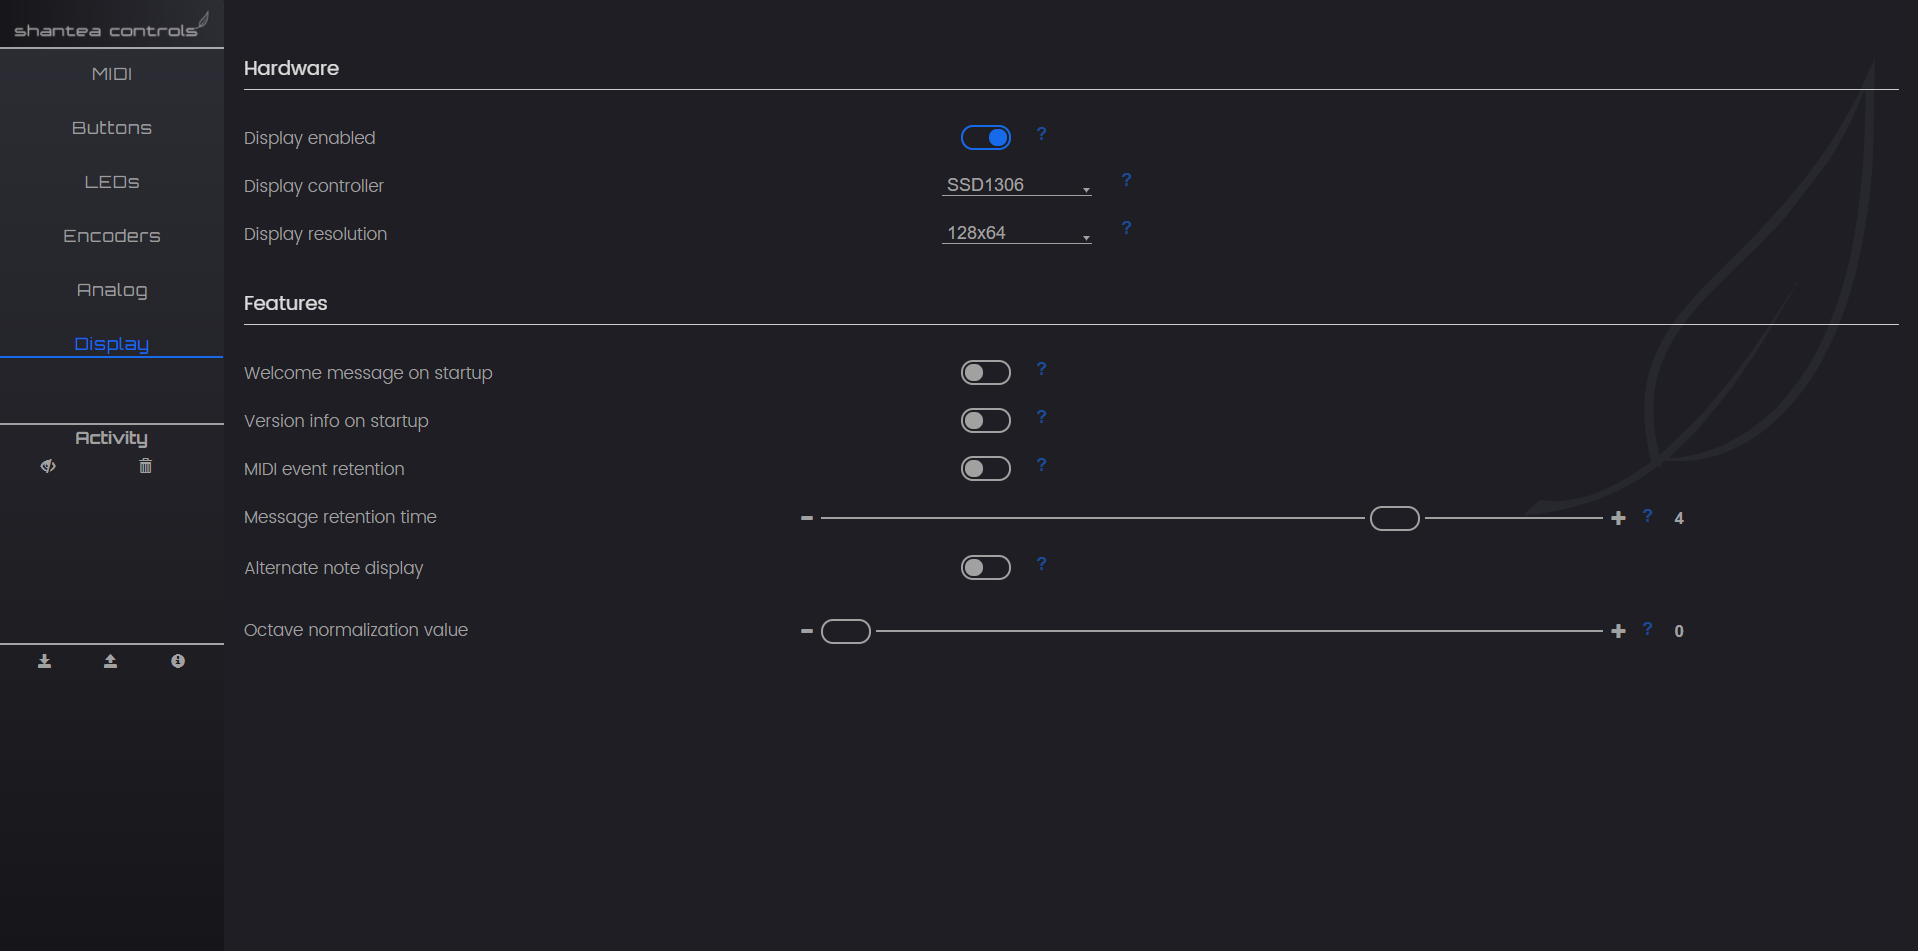Click the upload restore icon in sidebar

(x=111, y=661)
